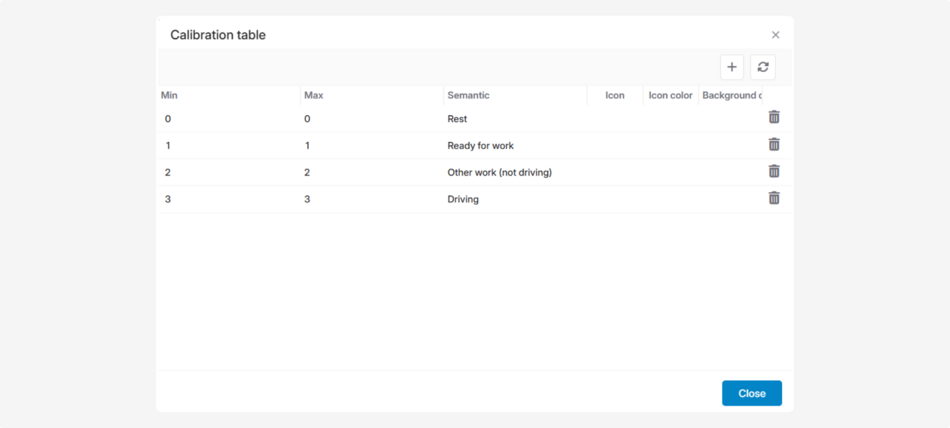Delete the Rest row with trash icon
The width and height of the screenshot is (950, 428).
click(774, 117)
